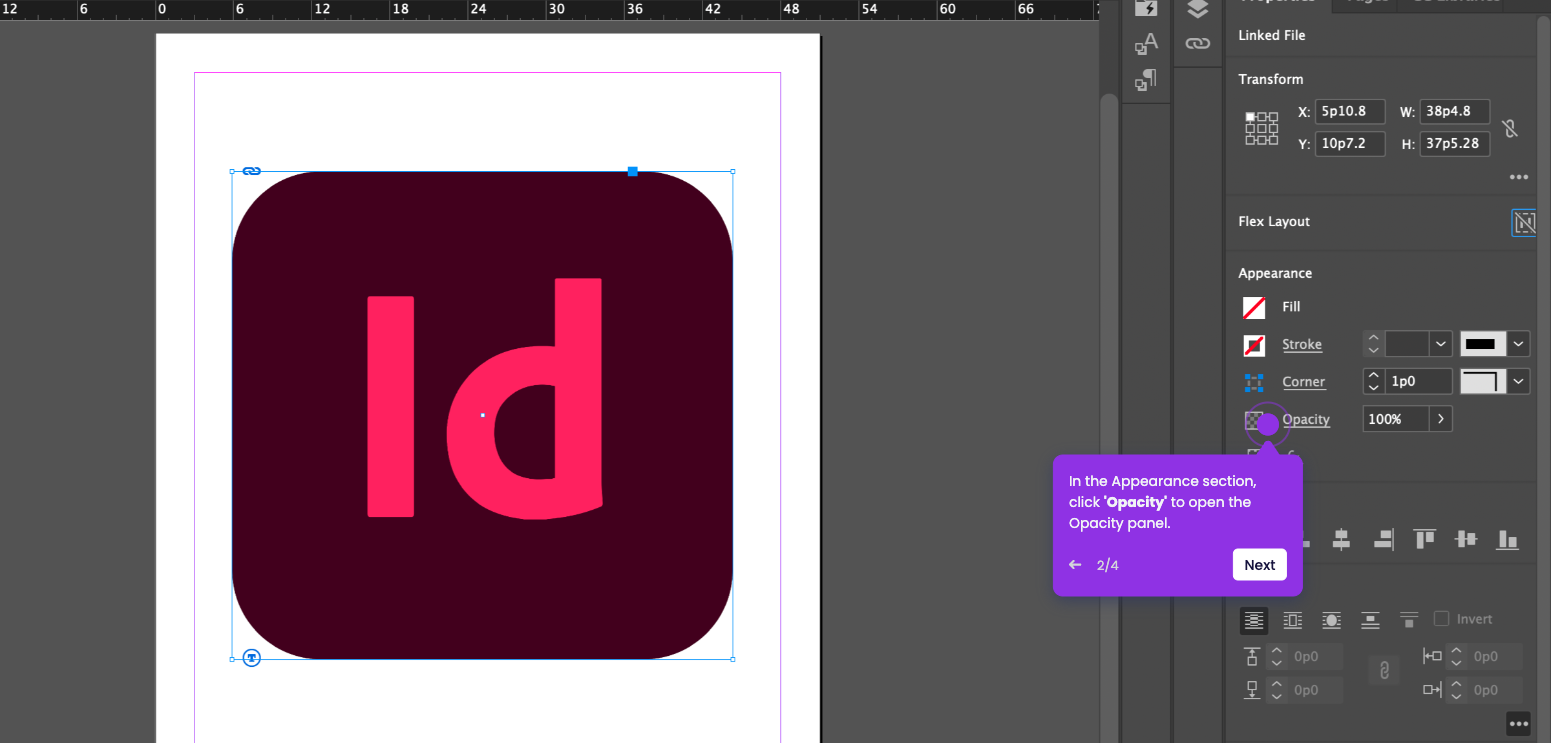
Task: Click the corner size stepper
Action: tap(1374, 381)
